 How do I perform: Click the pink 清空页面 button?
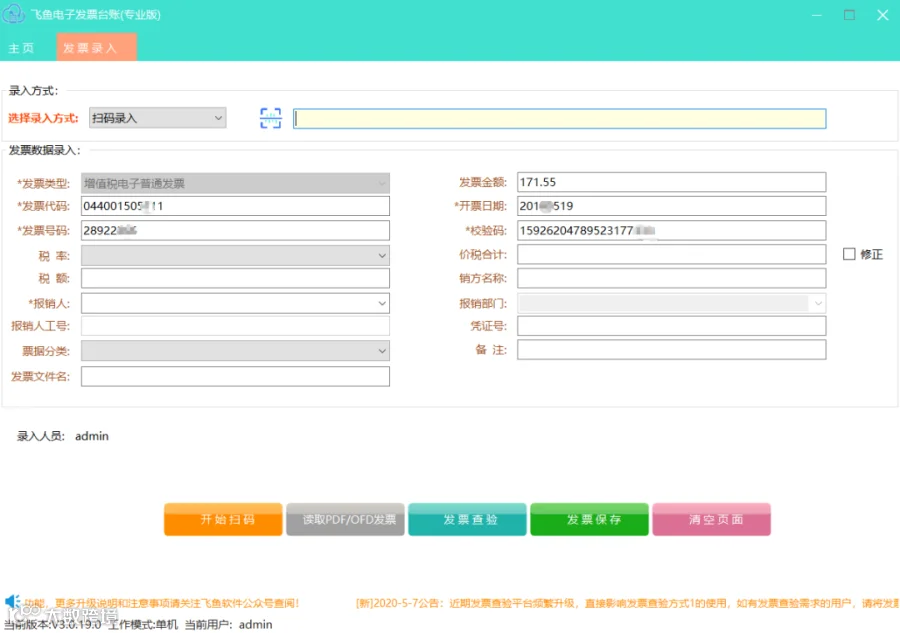click(x=712, y=519)
